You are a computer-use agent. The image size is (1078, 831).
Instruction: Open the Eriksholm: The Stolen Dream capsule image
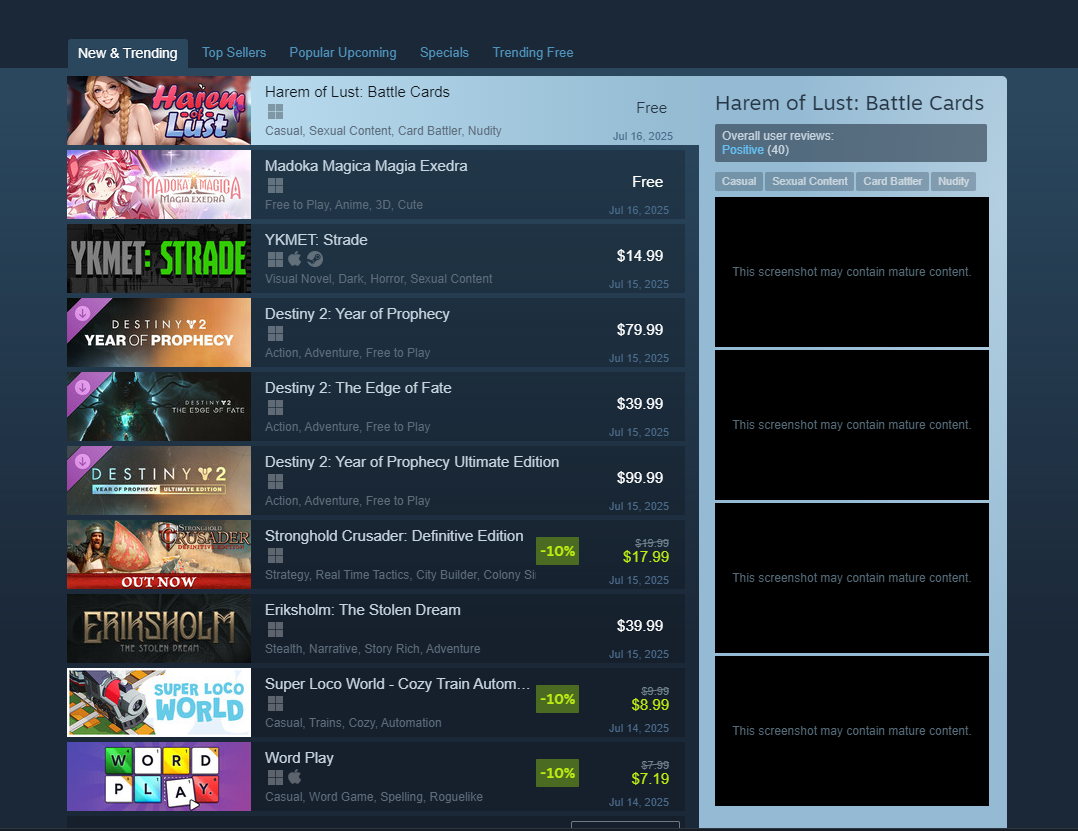pyautogui.click(x=159, y=628)
